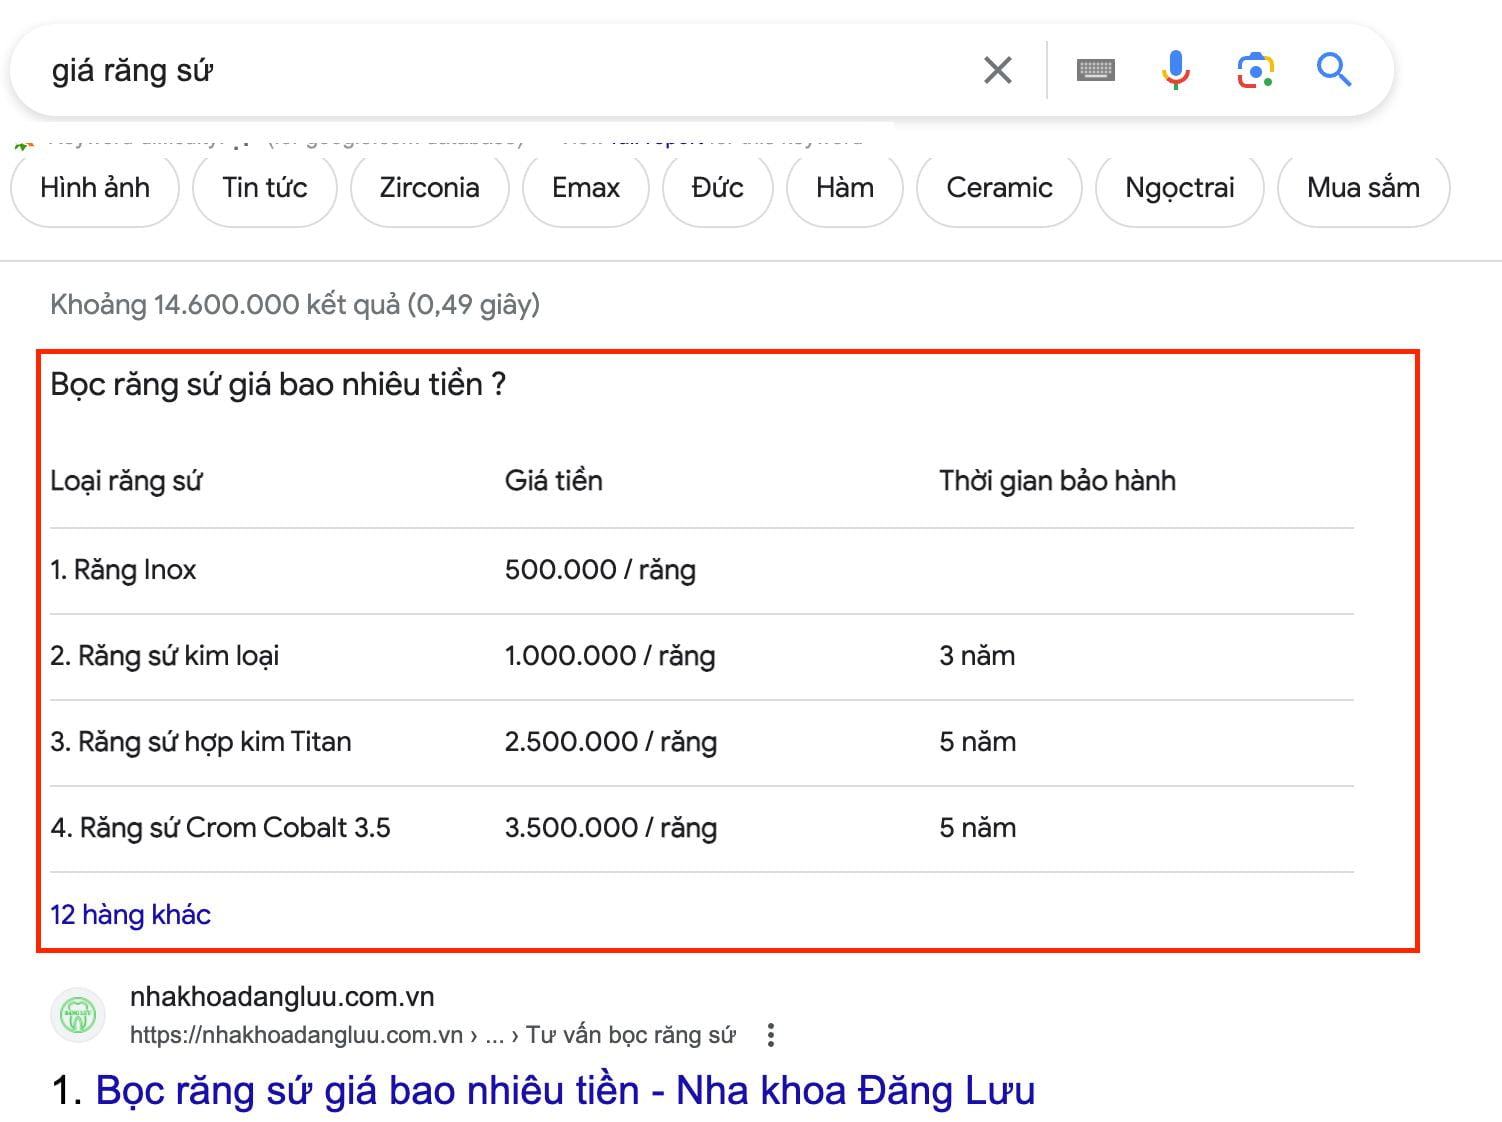This screenshot has height=1122, width=1502.
Task: Start voice search with the microphone icon
Action: click(x=1176, y=70)
